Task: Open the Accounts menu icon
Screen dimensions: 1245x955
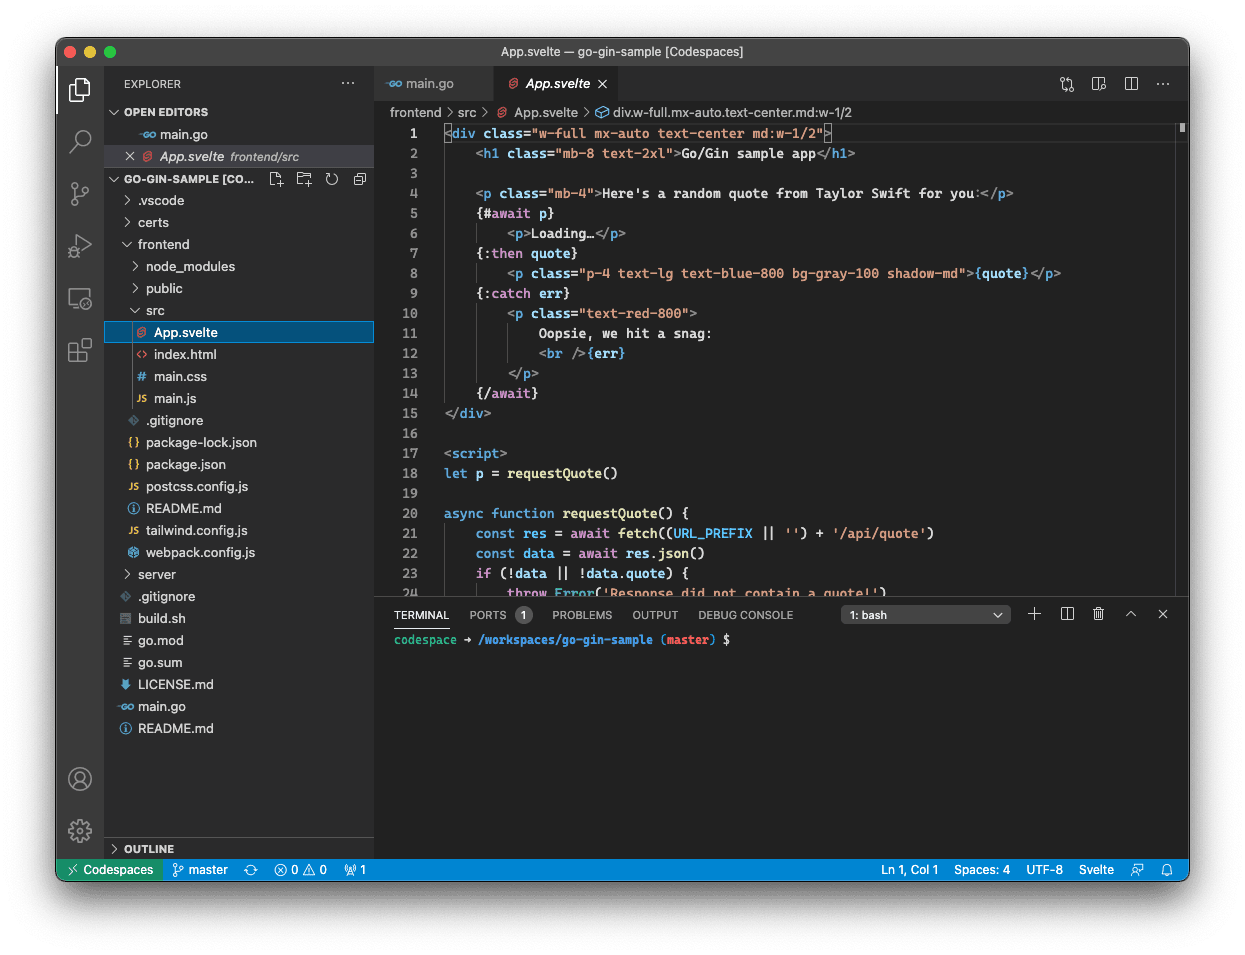Action: pyautogui.click(x=80, y=779)
